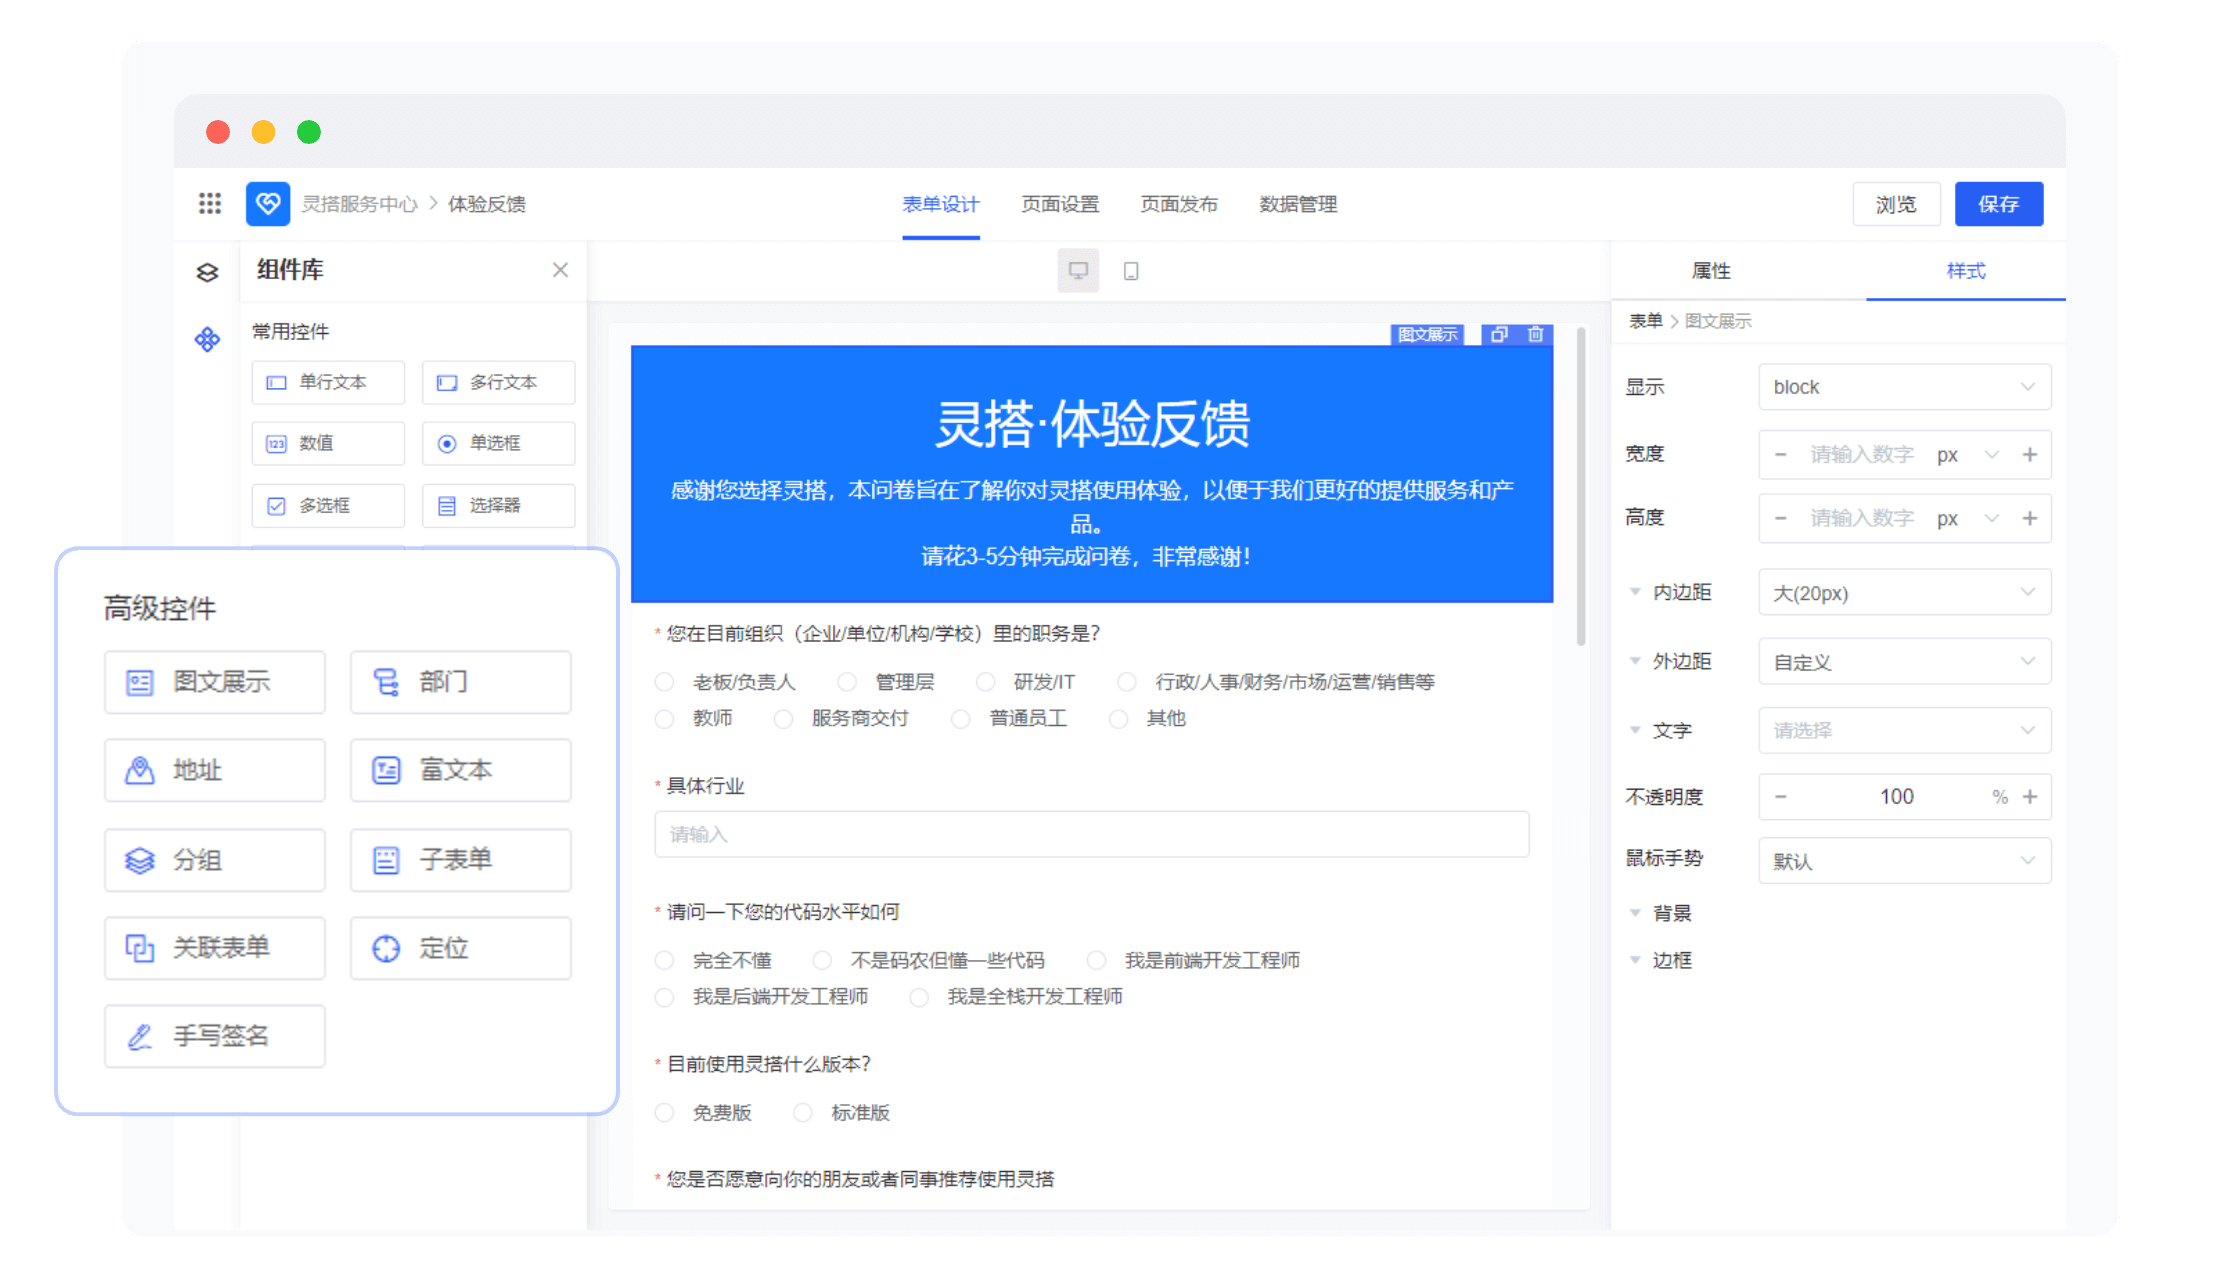The image size is (2240, 1280).
Task: Add the 图文展示 advanced control
Action: point(215,682)
